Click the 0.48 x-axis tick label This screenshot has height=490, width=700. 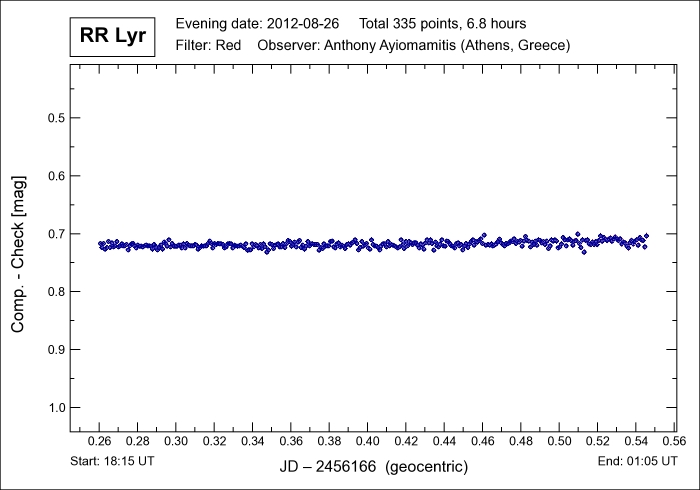coord(521,441)
